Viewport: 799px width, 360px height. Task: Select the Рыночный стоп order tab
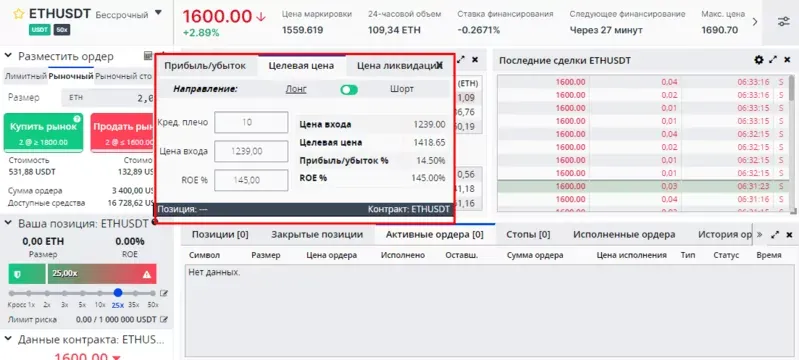[124, 76]
